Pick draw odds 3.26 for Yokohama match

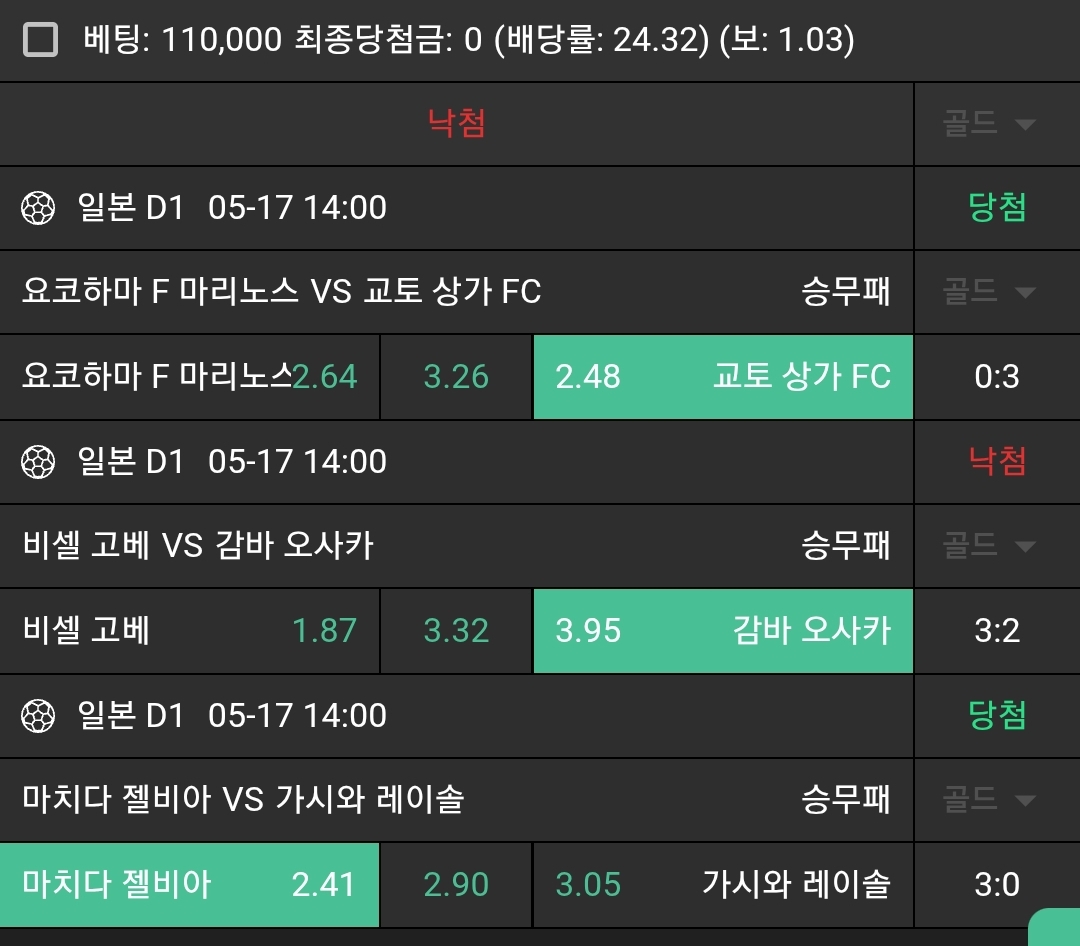(x=456, y=377)
